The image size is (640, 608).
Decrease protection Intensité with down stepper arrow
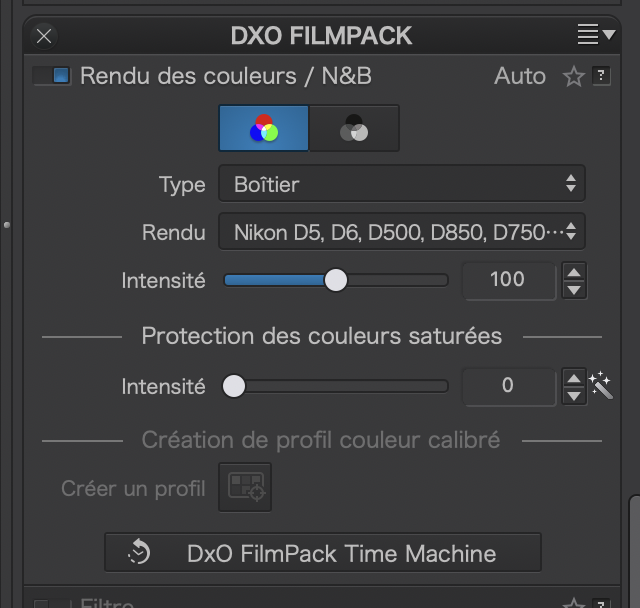tap(574, 396)
